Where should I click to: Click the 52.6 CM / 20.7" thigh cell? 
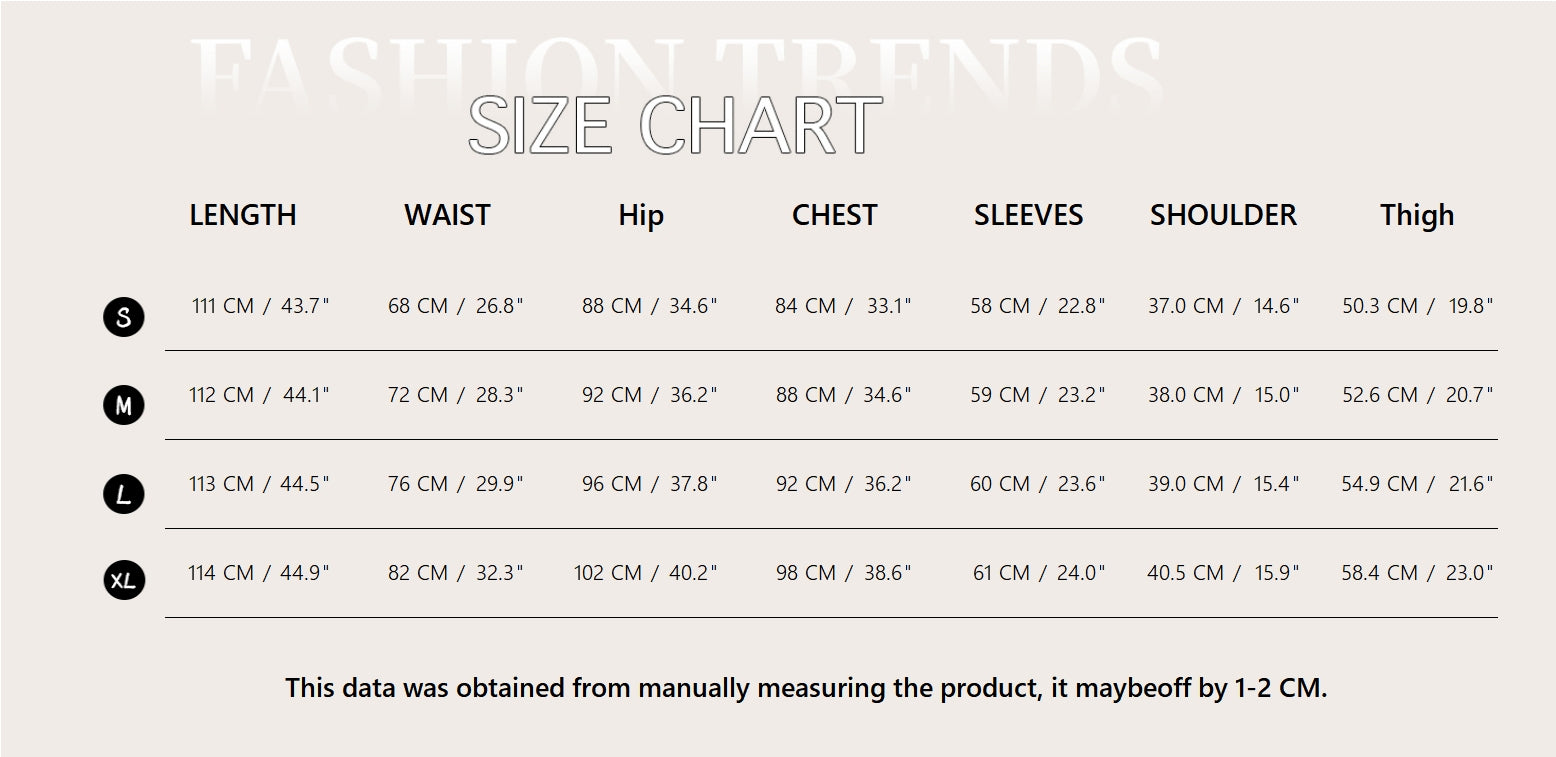click(x=1417, y=395)
